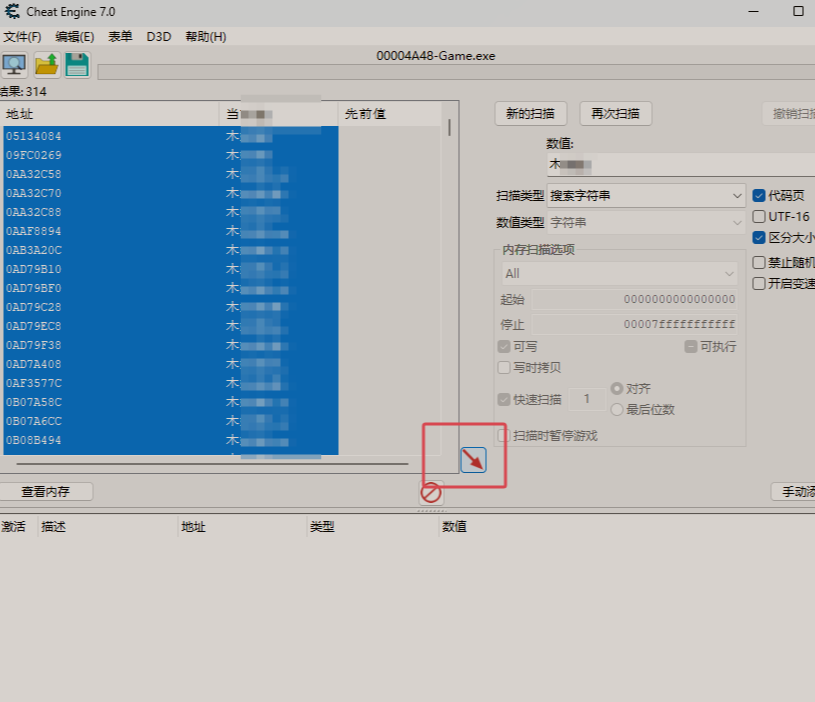Open the 帮助(H) menu
Screen dimensions: 815x702
point(206,37)
